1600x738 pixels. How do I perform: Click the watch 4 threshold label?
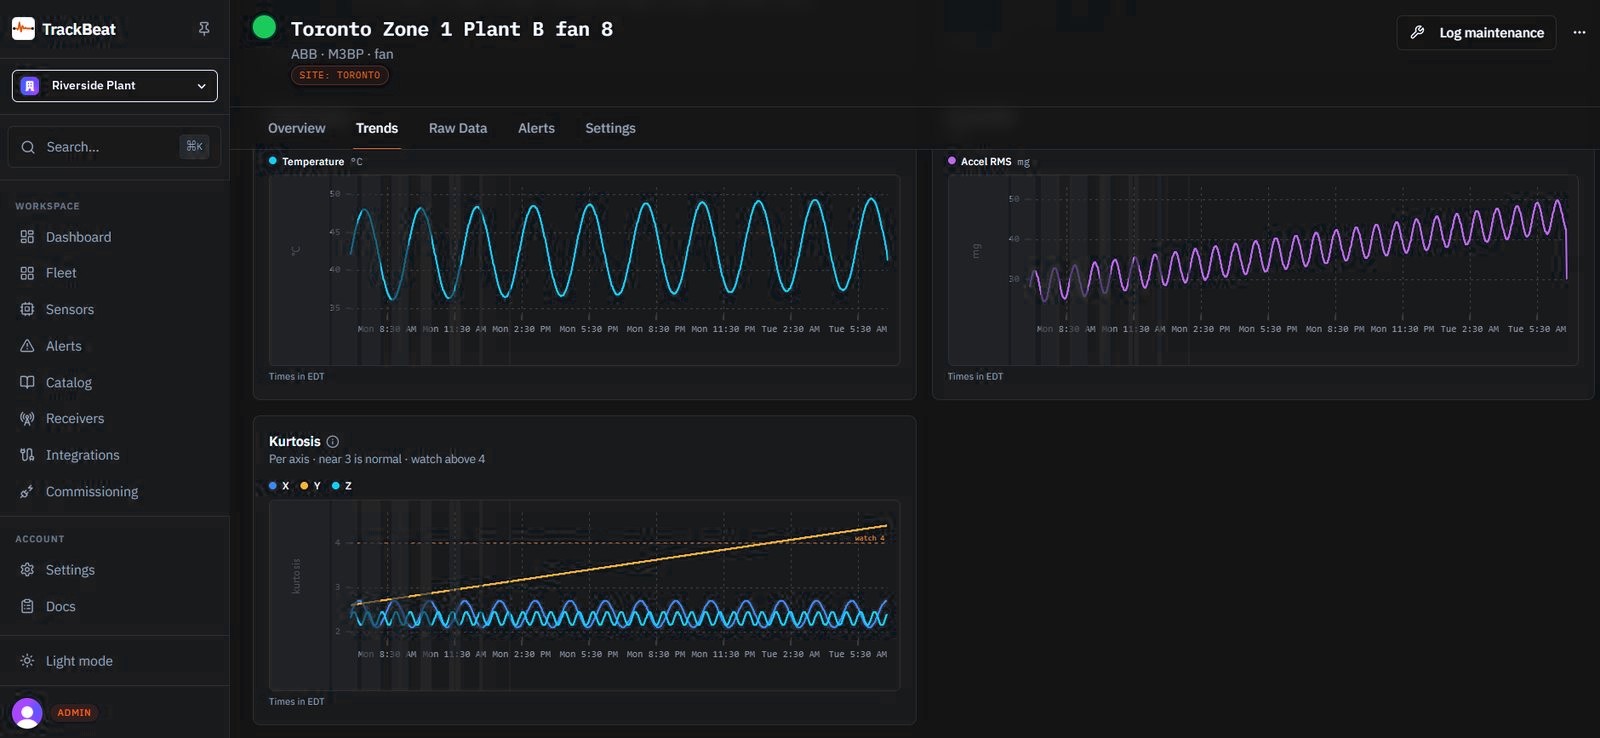[869, 539]
